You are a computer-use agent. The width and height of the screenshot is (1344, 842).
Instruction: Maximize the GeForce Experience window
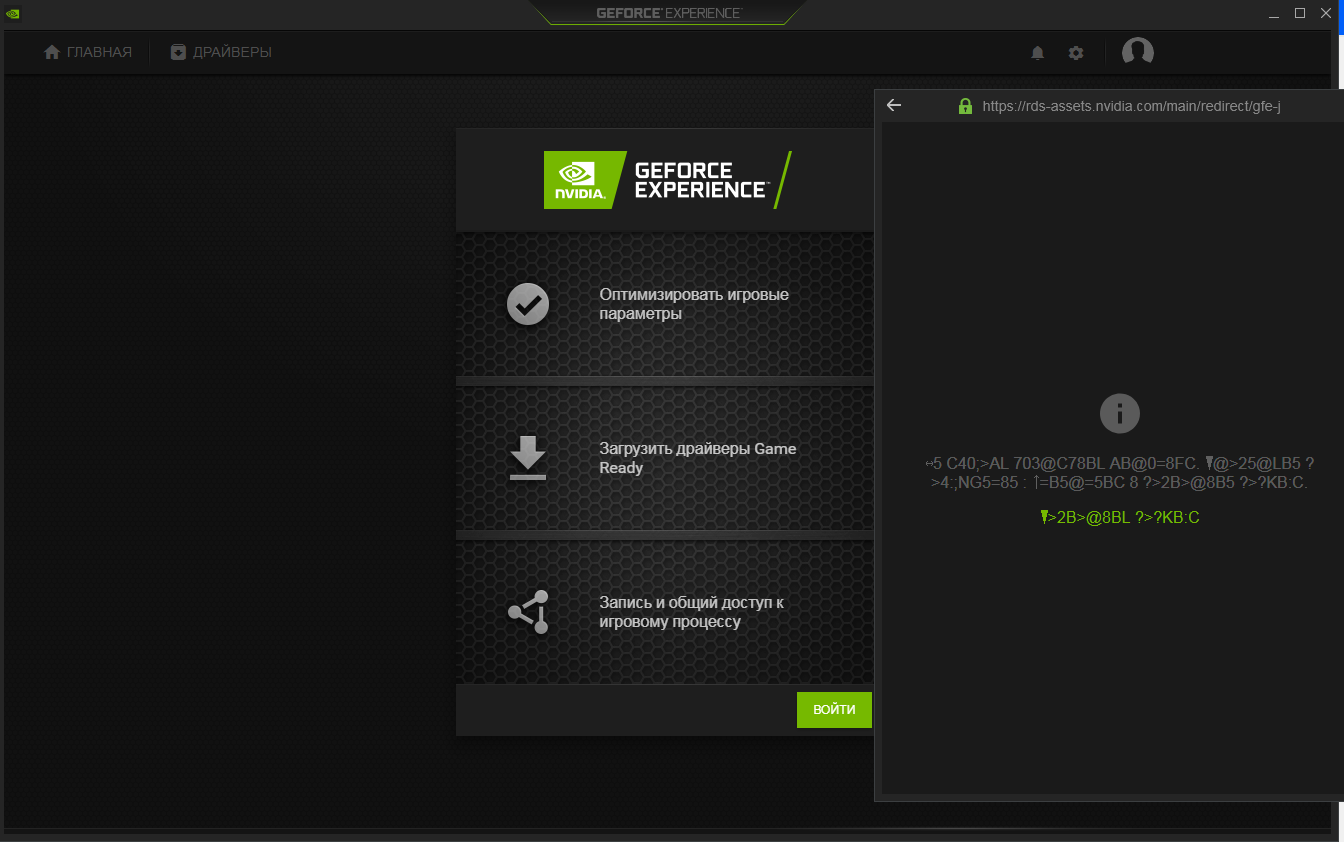[x=1300, y=13]
